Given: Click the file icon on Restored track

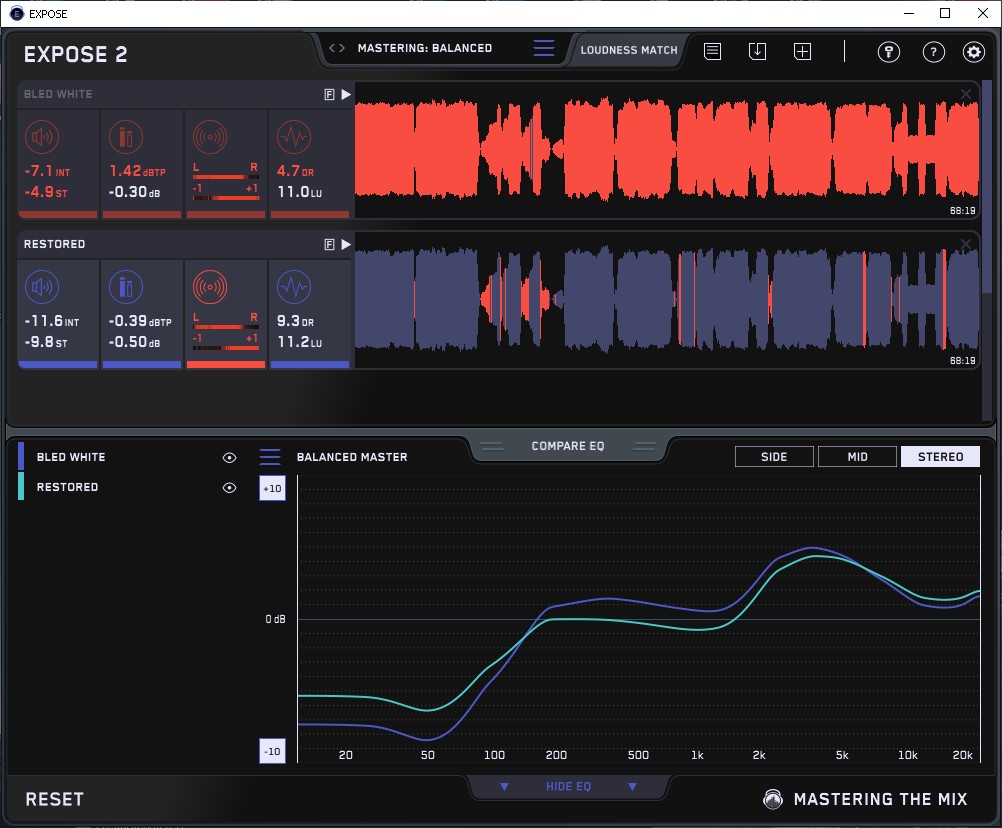Looking at the screenshot, I should [329, 245].
